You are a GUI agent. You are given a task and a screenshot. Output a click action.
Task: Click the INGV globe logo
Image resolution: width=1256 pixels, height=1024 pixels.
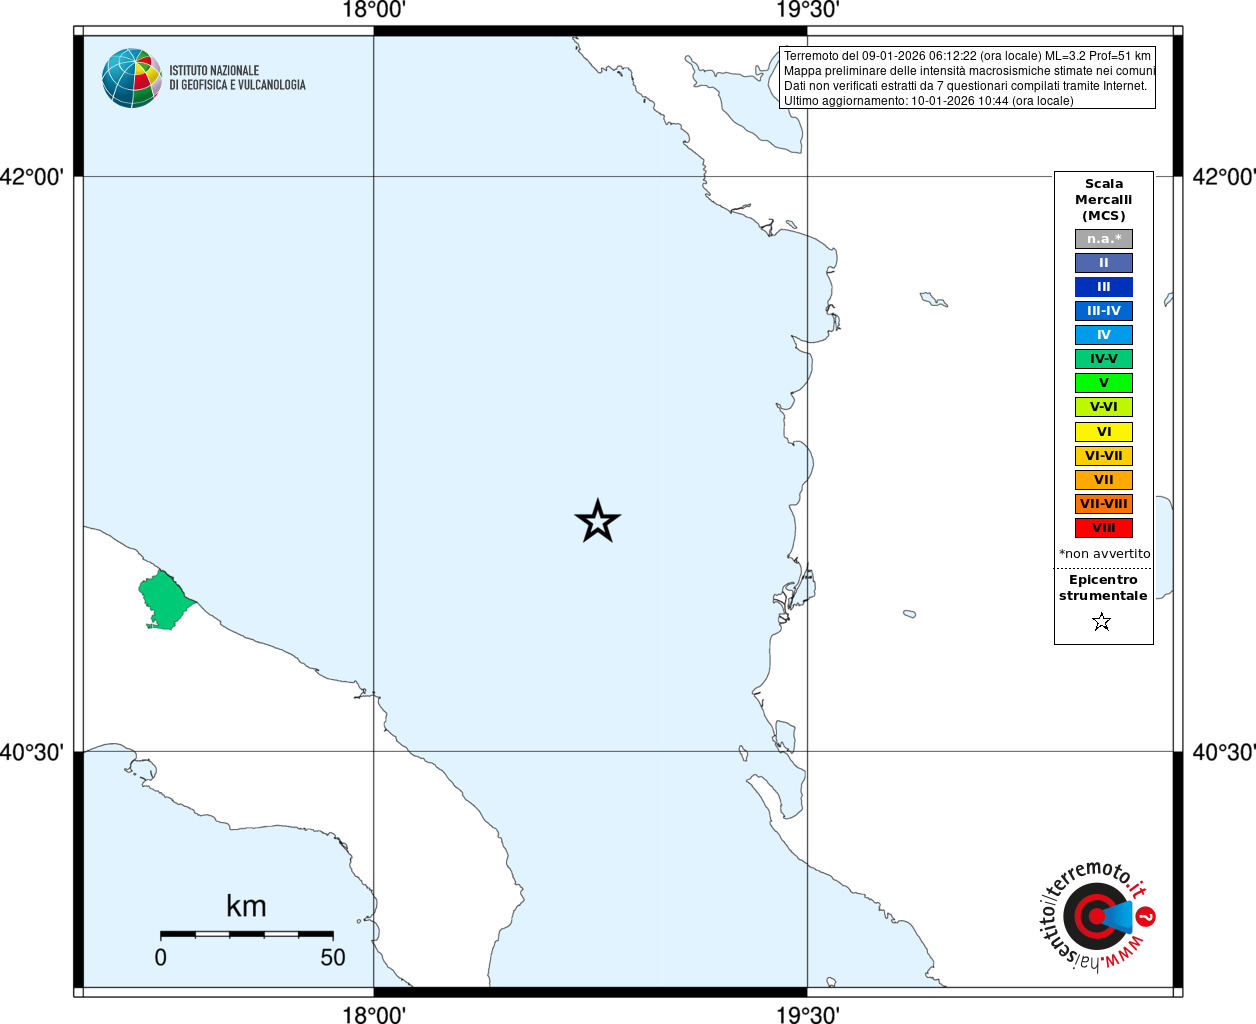(x=131, y=78)
